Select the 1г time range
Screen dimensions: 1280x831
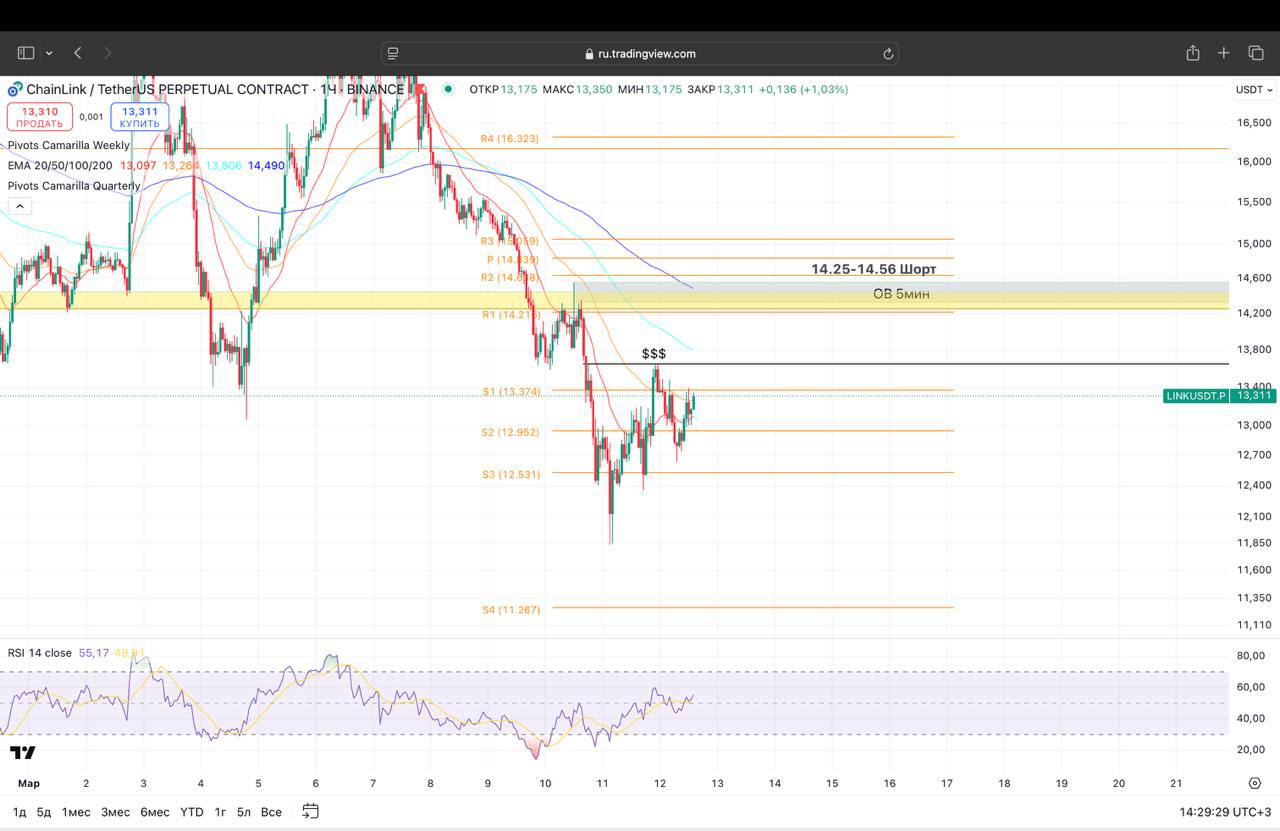tap(220, 812)
